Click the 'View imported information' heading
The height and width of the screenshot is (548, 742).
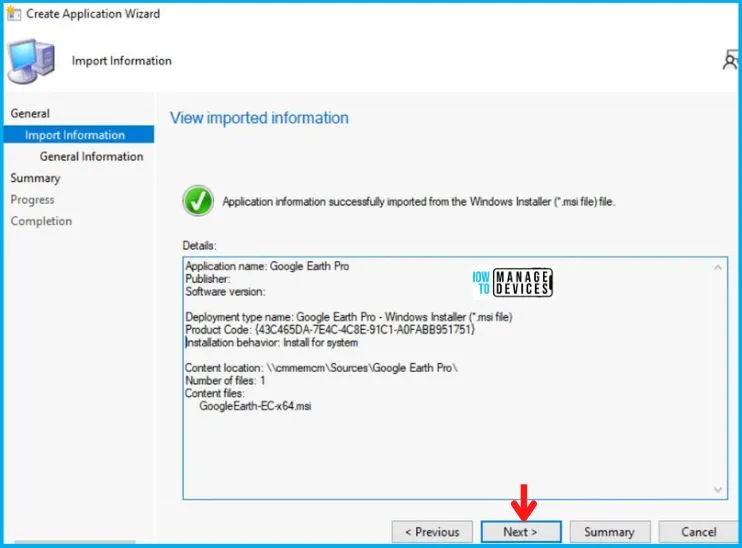(259, 118)
